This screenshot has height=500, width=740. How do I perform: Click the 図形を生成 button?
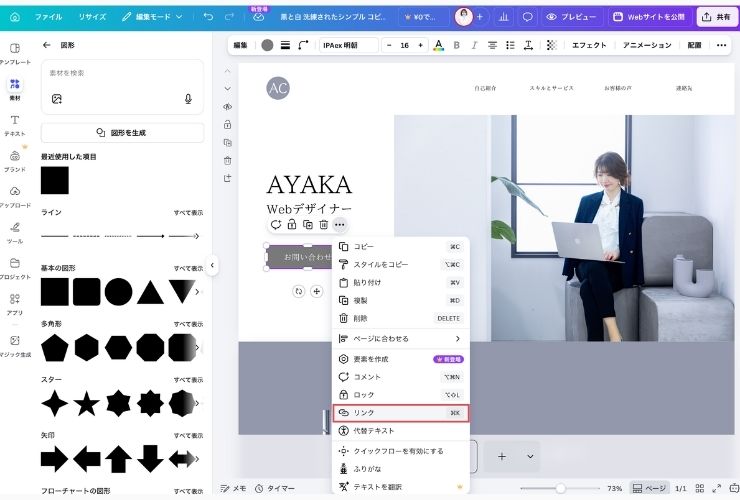point(122,133)
